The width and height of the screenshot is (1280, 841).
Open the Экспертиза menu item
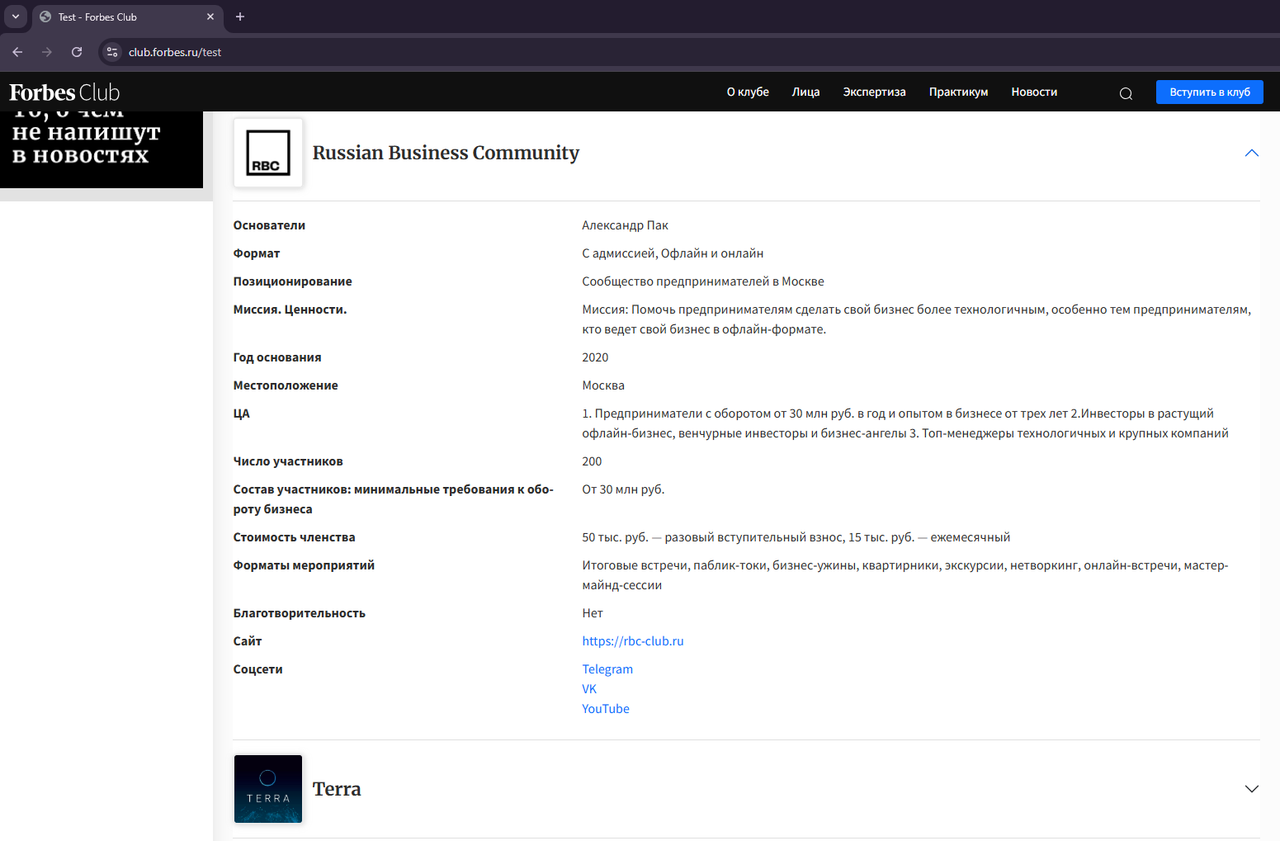(x=874, y=92)
